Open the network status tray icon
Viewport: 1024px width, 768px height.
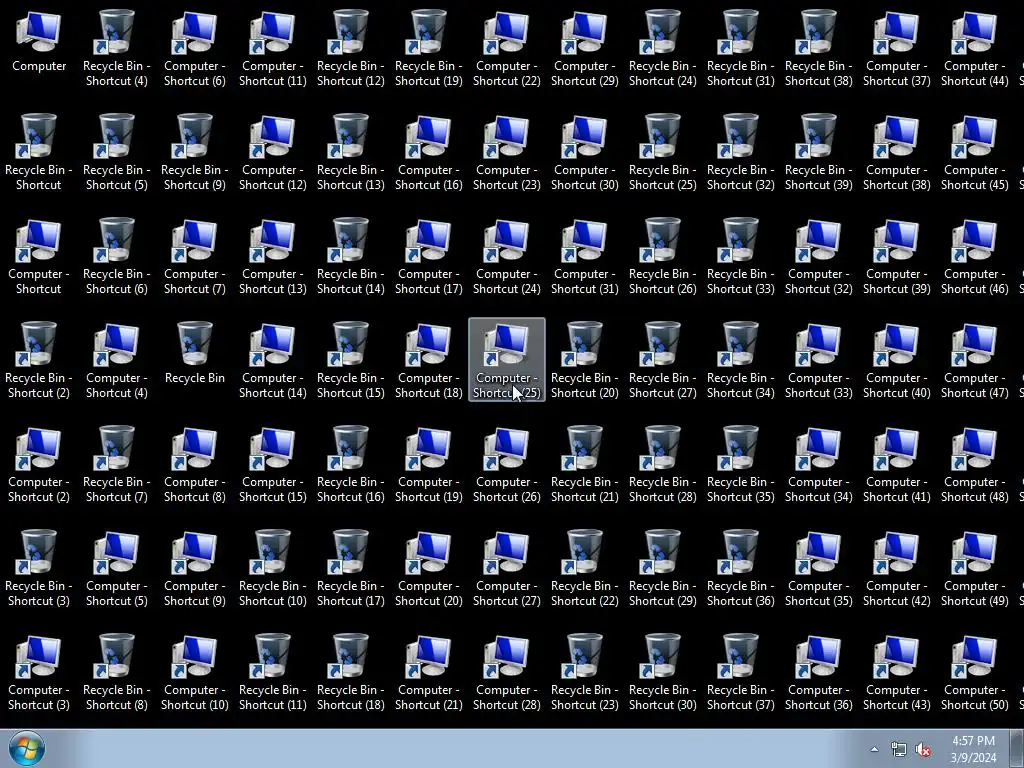(x=899, y=750)
